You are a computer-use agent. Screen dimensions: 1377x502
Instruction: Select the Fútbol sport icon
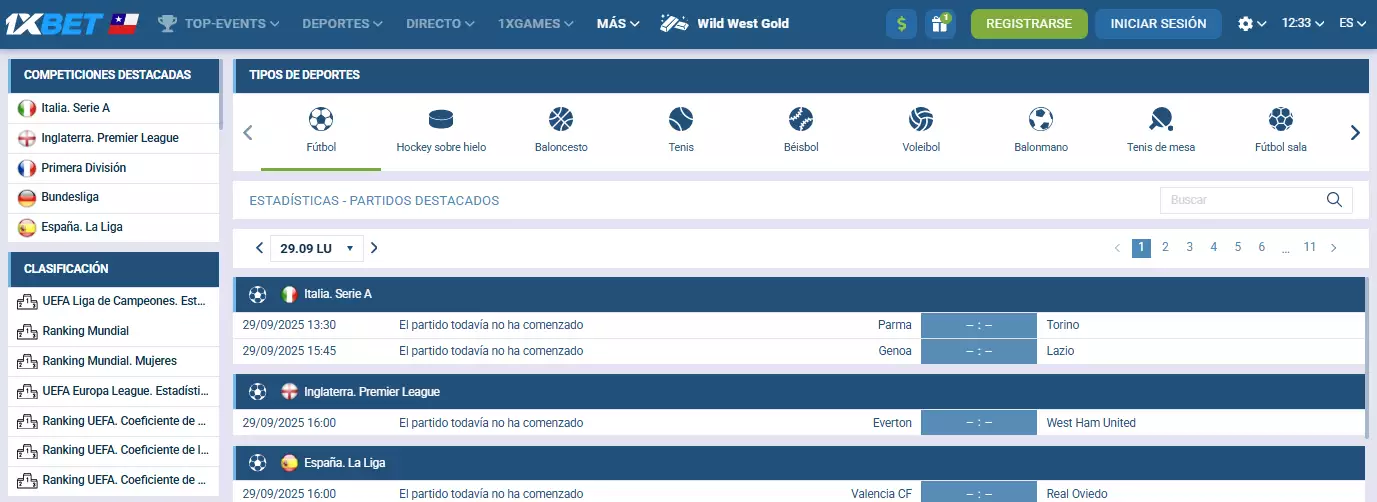[x=321, y=120]
